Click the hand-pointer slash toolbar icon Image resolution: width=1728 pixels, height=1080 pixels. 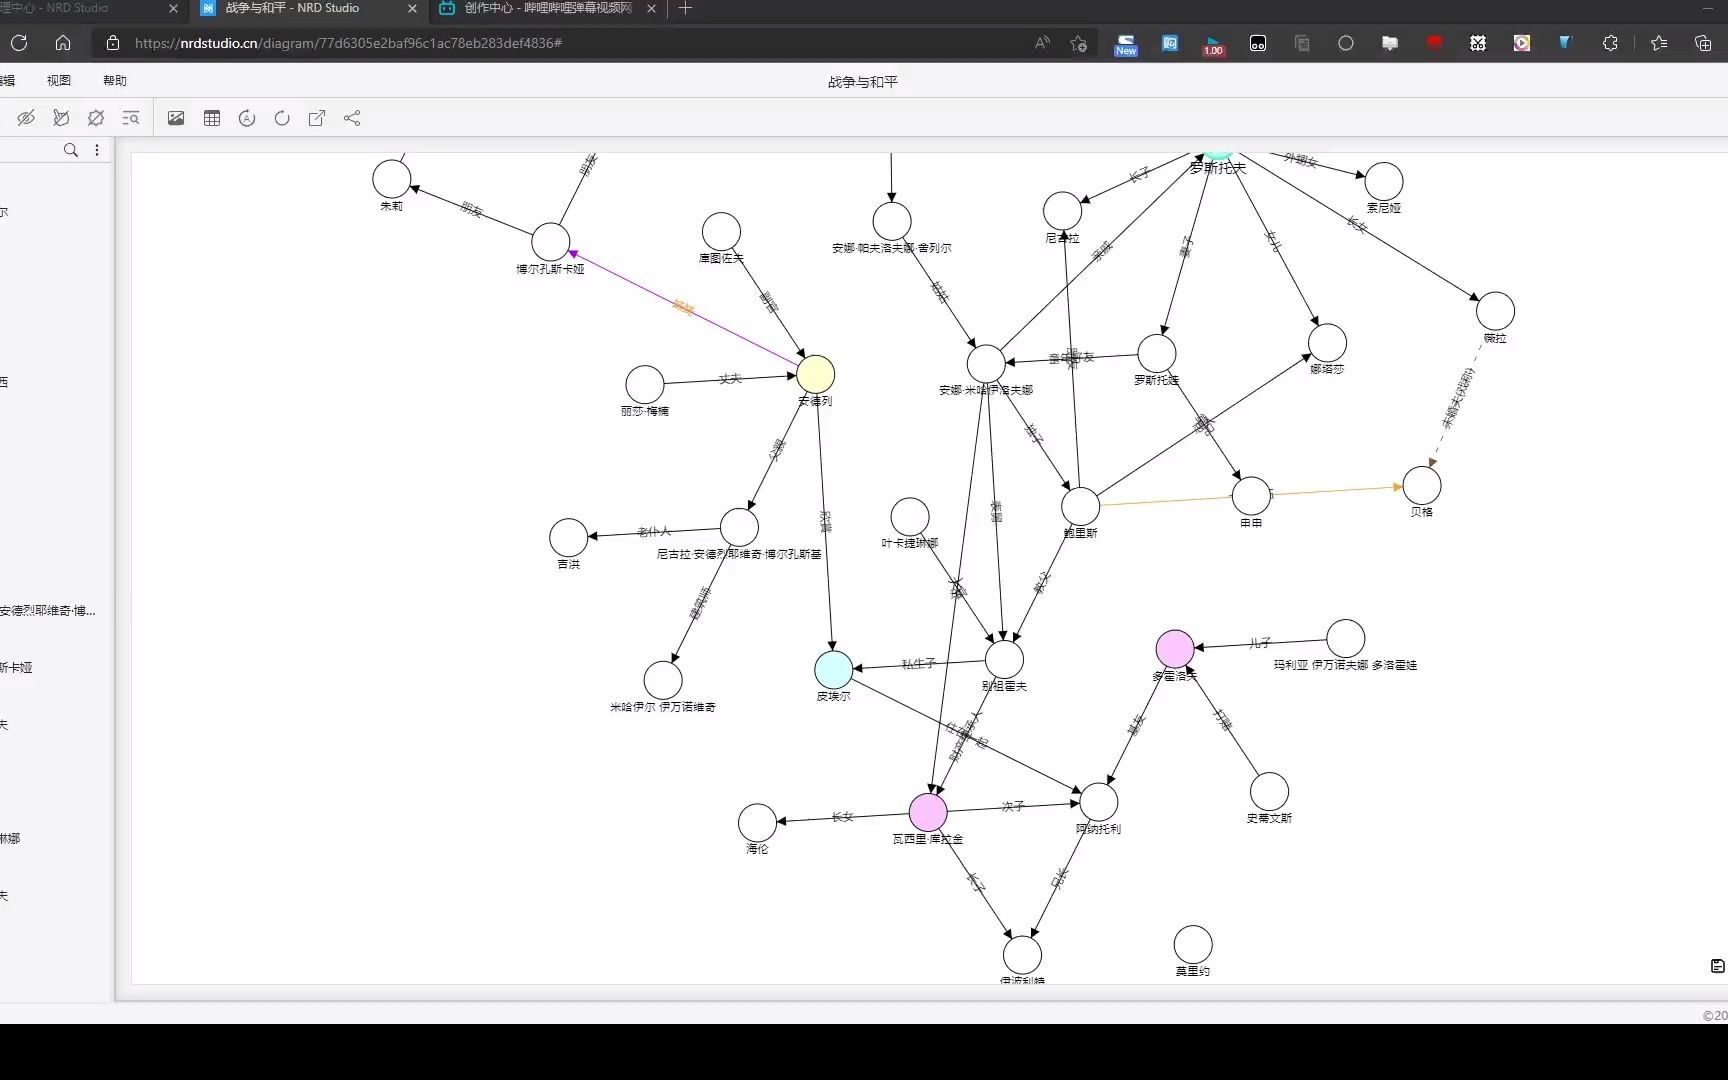(x=61, y=118)
